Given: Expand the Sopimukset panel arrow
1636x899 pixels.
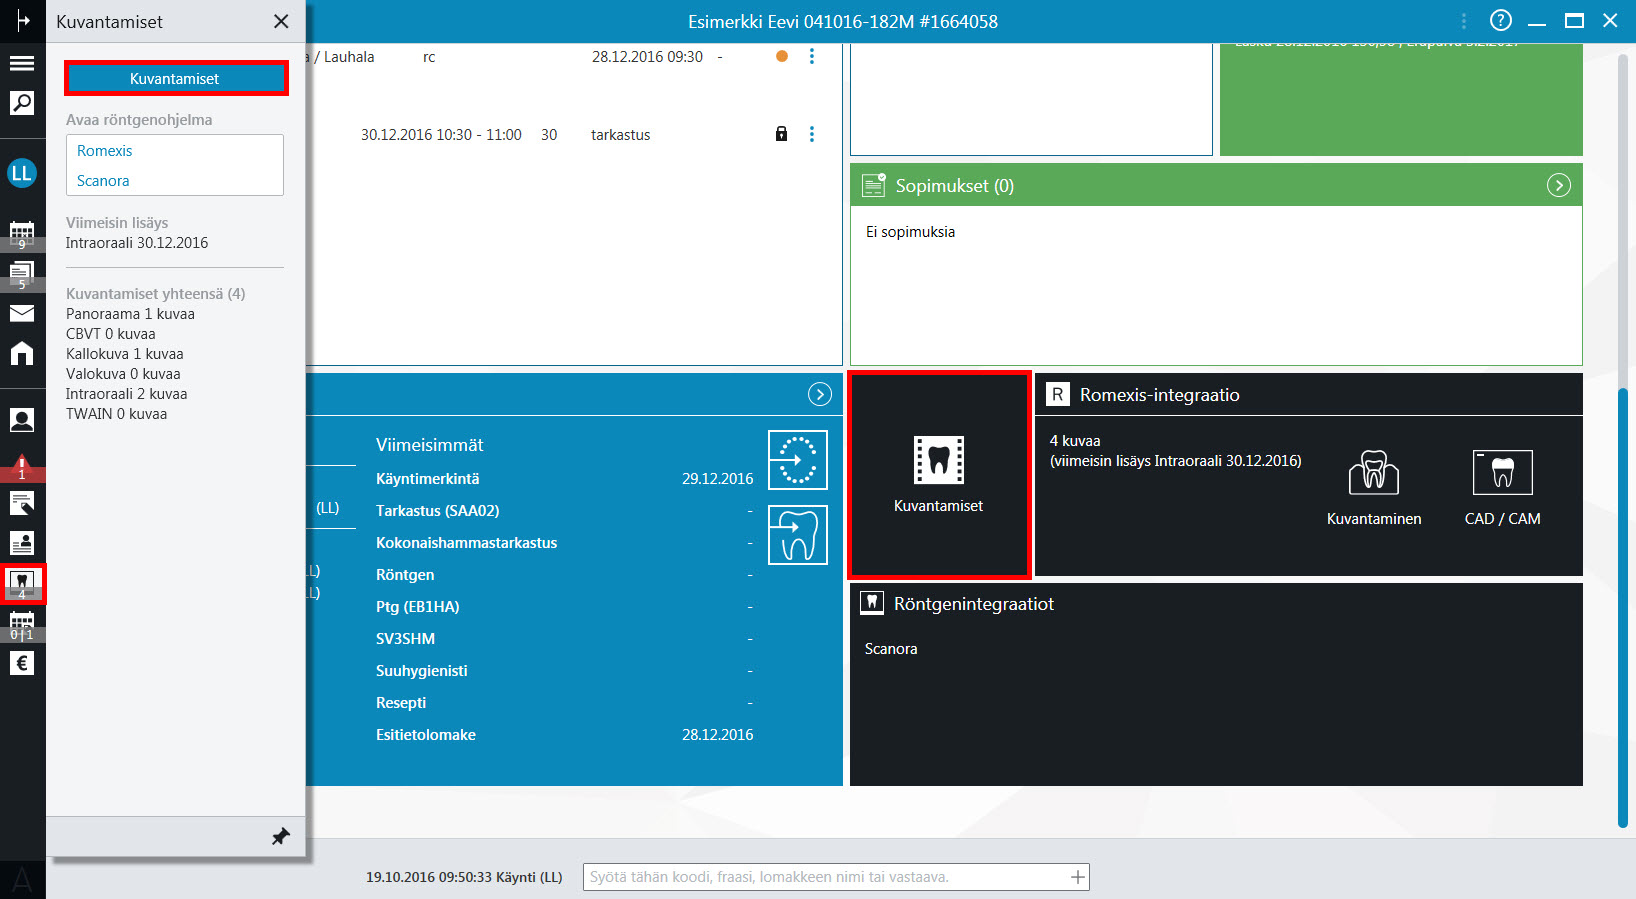Looking at the screenshot, I should 1558,185.
